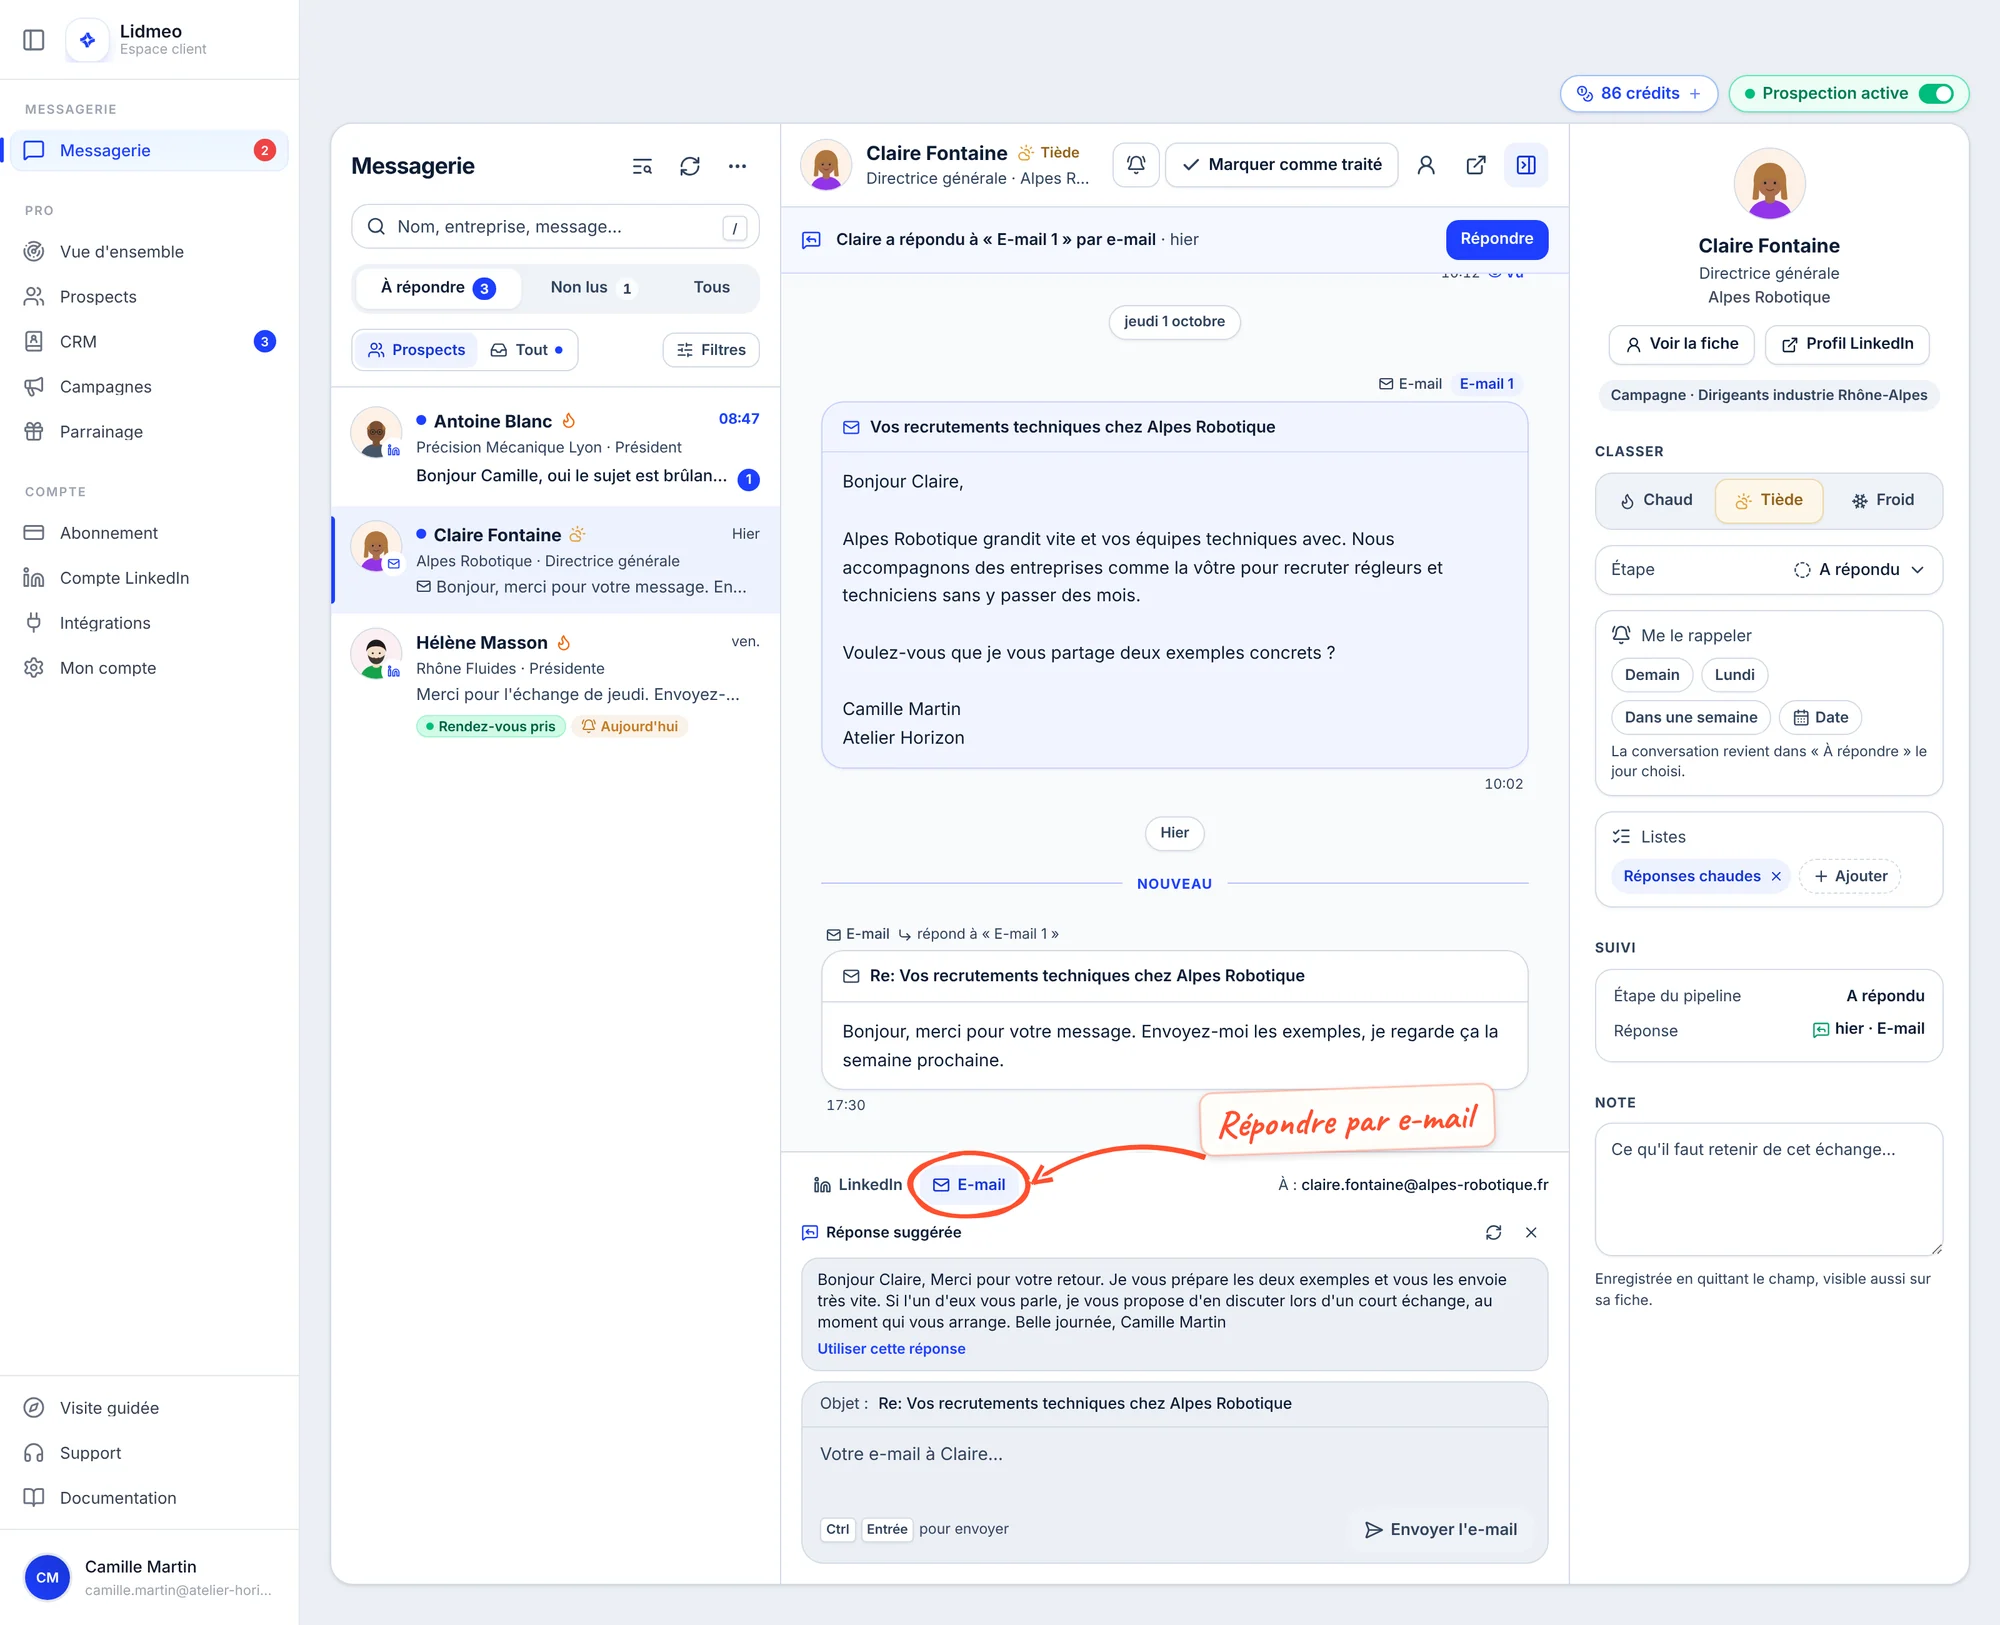This screenshot has height=1625, width=2000.
Task: Open the conversation search filter icon
Action: [642, 166]
